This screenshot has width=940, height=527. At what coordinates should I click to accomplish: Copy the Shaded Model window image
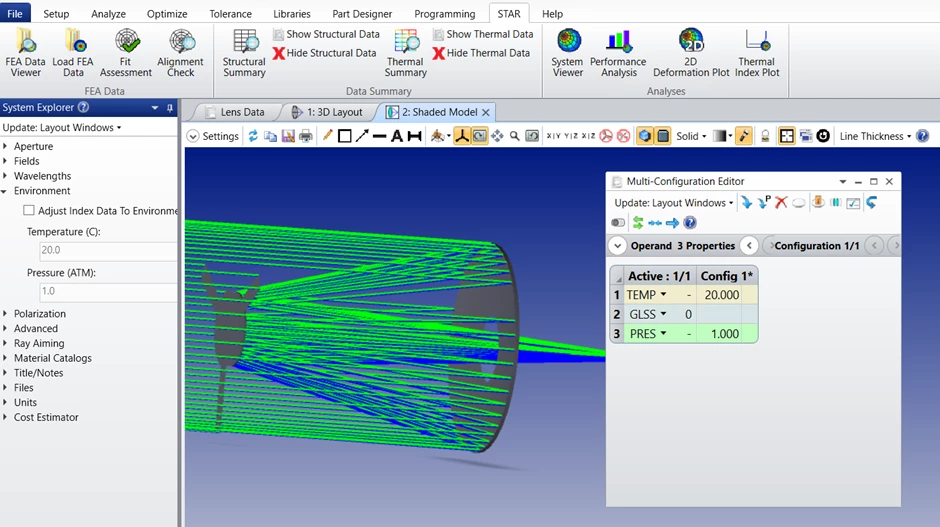coord(270,136)
